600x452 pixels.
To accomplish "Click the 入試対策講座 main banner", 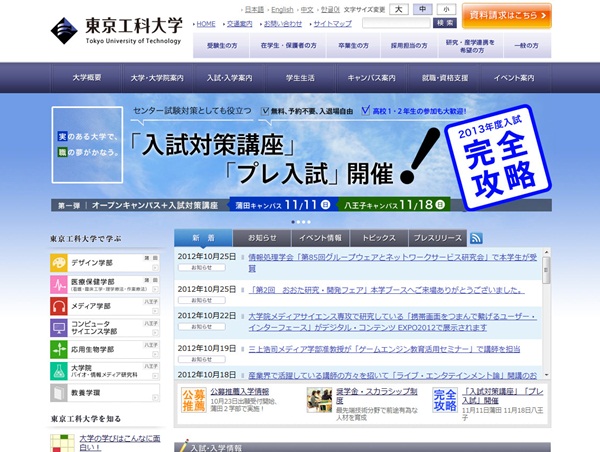I will (x=302, y=158).
